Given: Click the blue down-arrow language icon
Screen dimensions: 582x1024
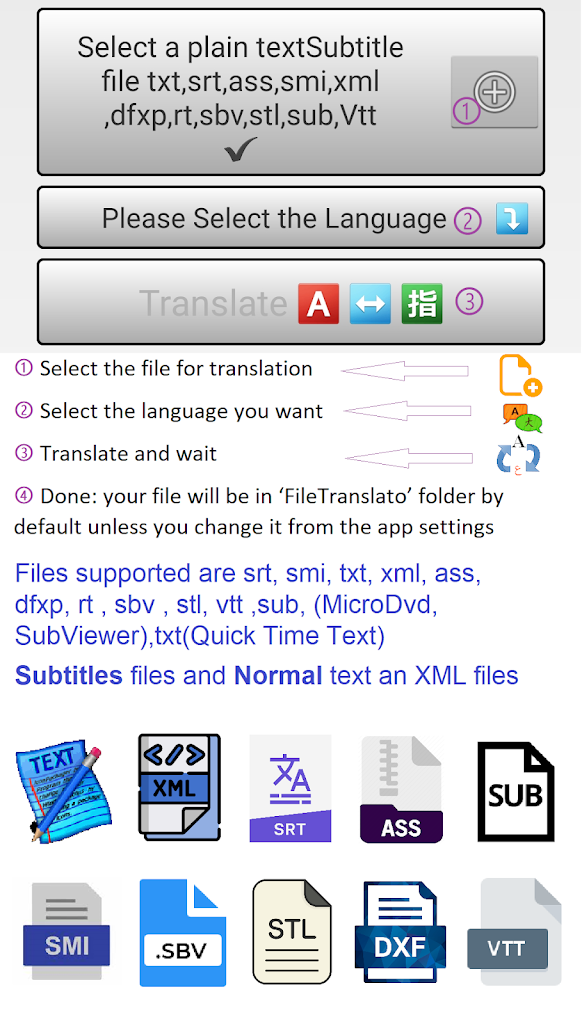Looking at the screenshot, I should coord(511,218).
